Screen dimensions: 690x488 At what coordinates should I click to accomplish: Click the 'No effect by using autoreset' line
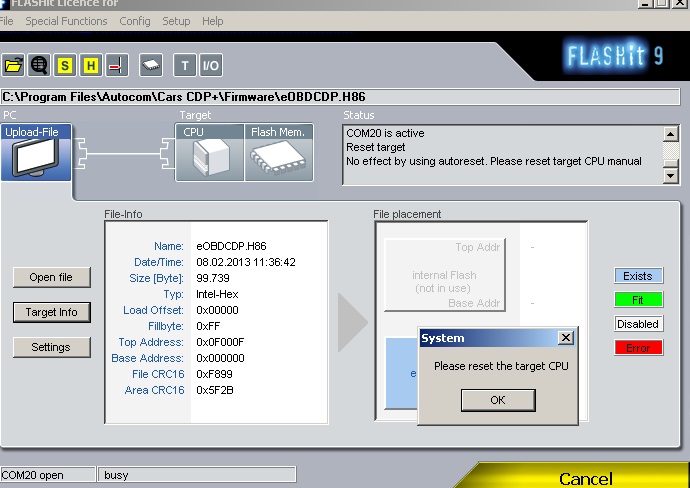tap(494, 161)
